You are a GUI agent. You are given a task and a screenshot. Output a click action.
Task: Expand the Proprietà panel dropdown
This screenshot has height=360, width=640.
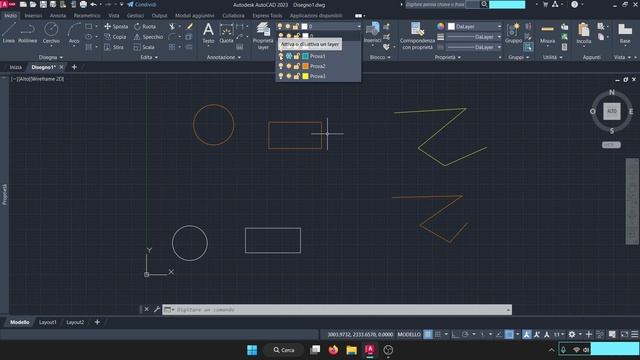pyautogui.click(x=448, y=58)
